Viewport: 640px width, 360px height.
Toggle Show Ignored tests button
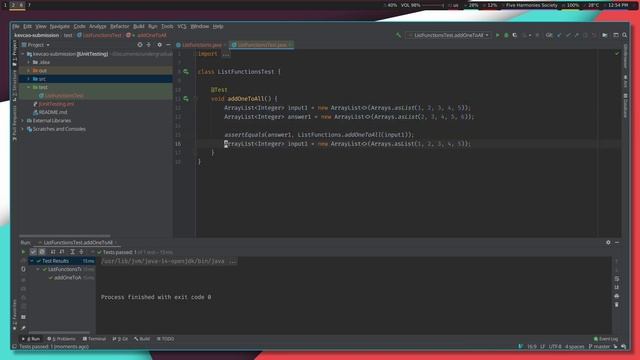click(x=42, y=252)
